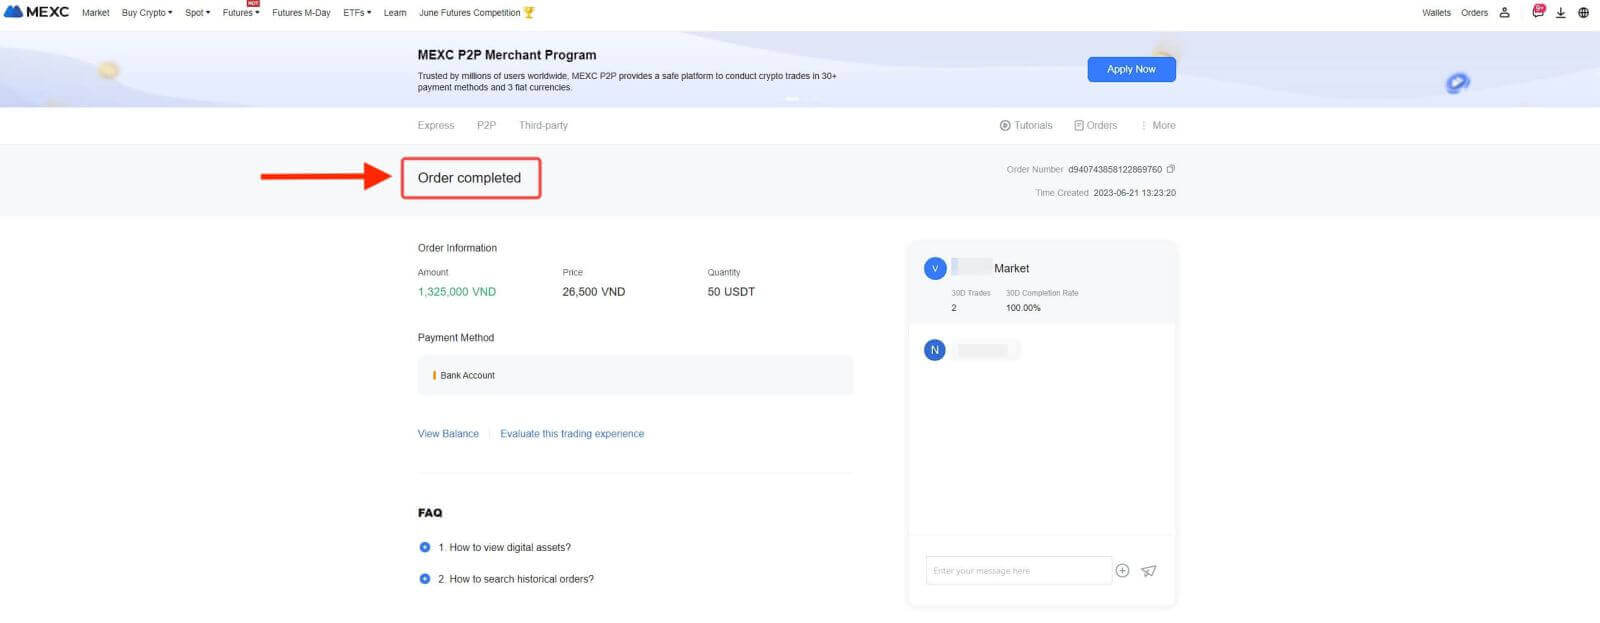1600x623 pixels.
Task: Click the time created 2023-06-21 13:23:20
Action: 1134,193
